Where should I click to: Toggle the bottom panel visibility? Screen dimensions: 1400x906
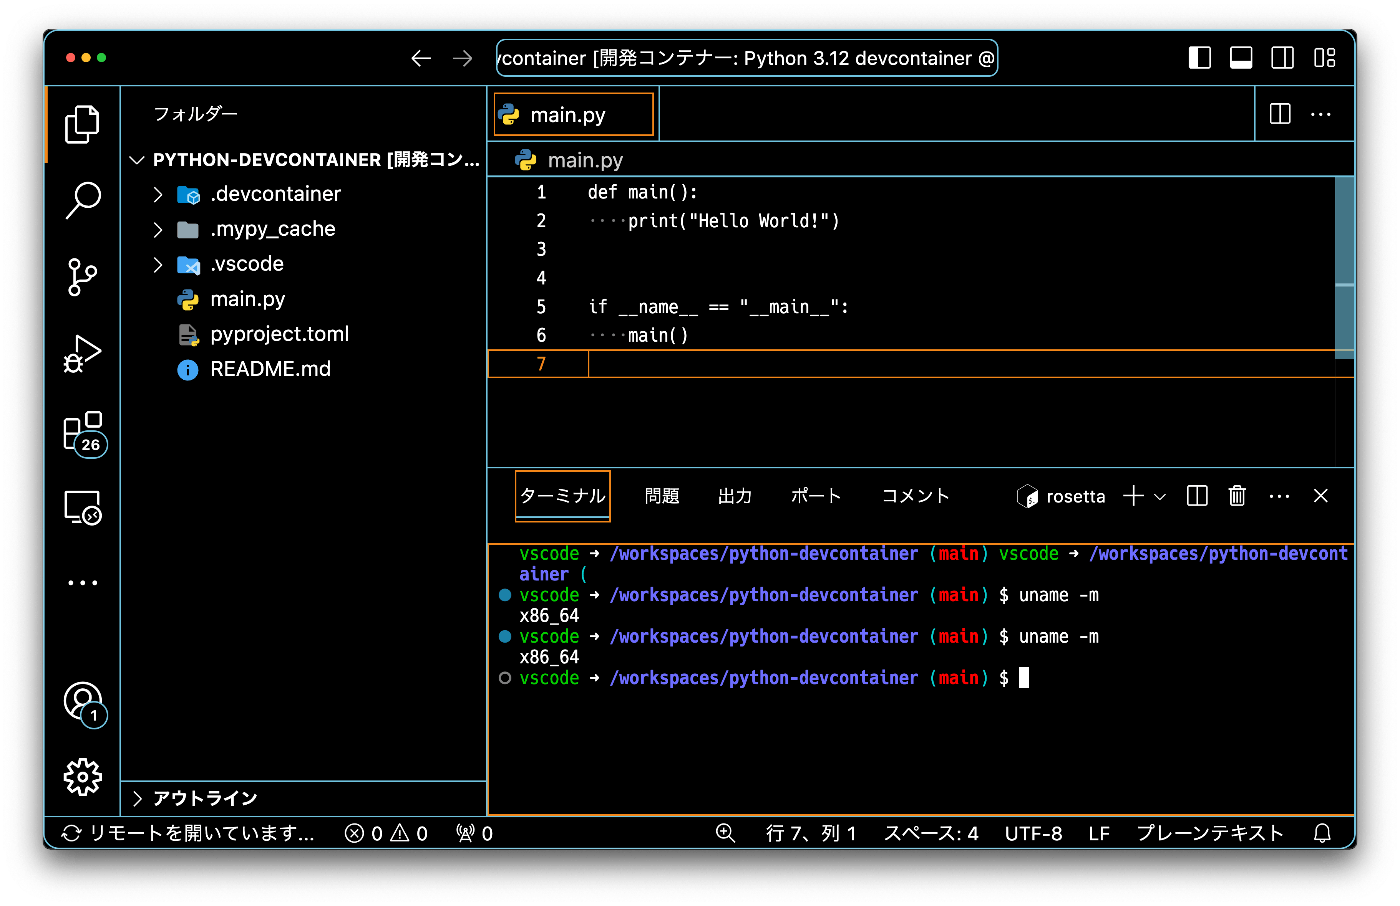coord(1241,58)
